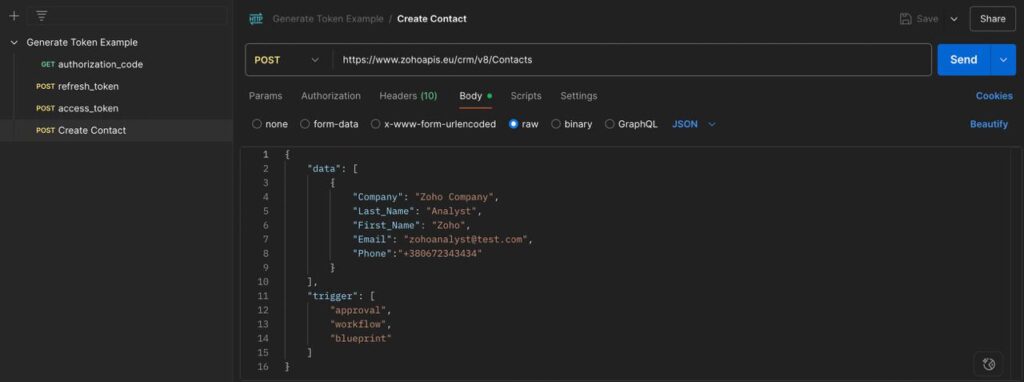Click the "approval" value
The height and width of the screenshot is (382, 1024).
tap(360, 310)
